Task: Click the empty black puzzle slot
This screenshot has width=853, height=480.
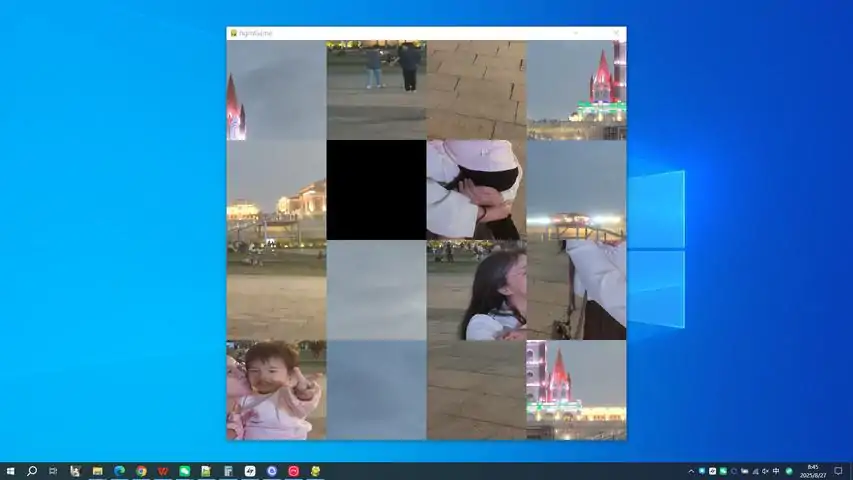Action: point(376,190)
